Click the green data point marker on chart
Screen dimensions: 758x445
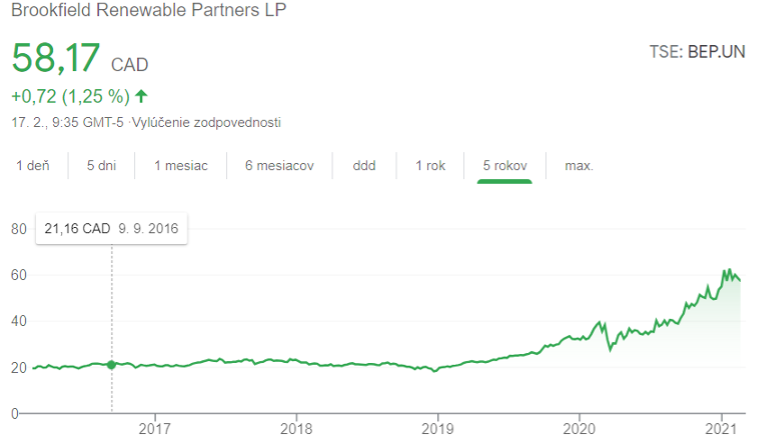coord(111,365)
